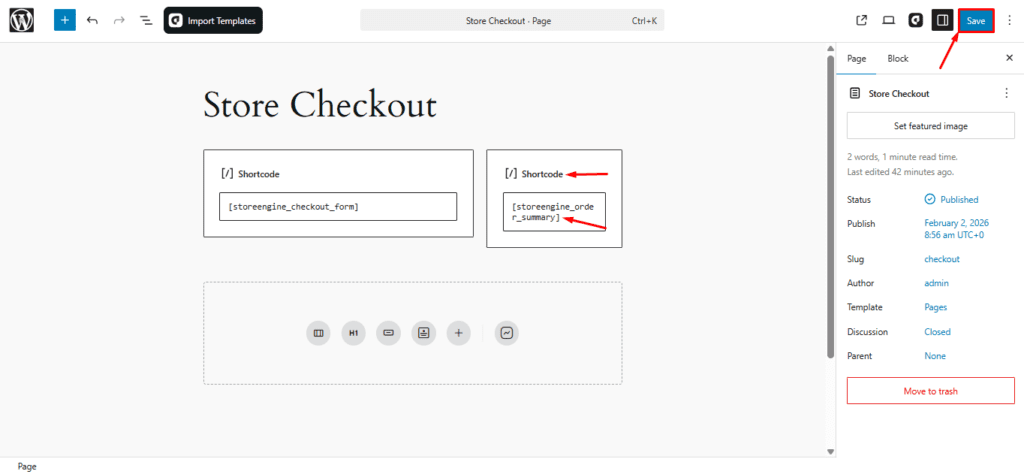Viewport: 1024px width, 474px height.
Task: Edit the storeengine_order_summary shortcode field
Action: (554, 212)
